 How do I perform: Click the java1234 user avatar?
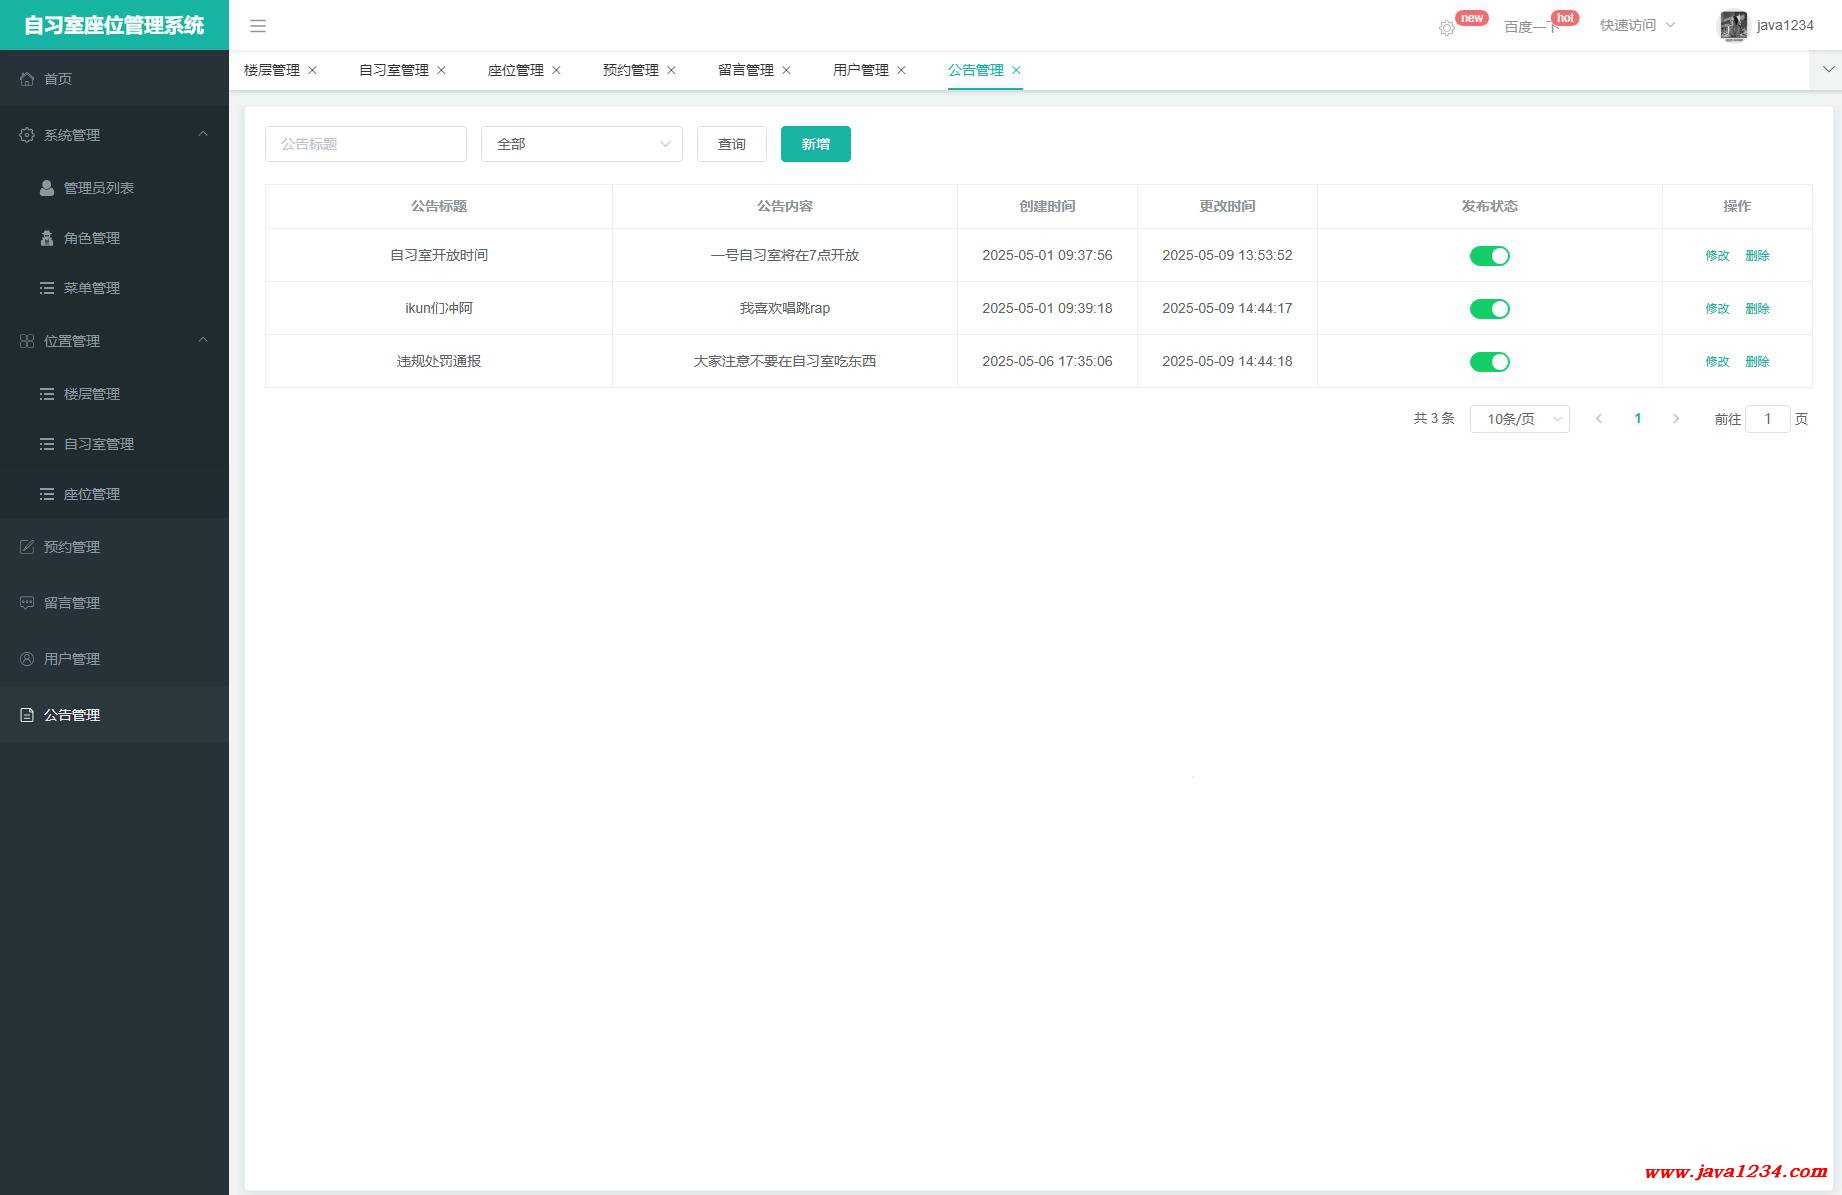click(x=1733, y=26)
